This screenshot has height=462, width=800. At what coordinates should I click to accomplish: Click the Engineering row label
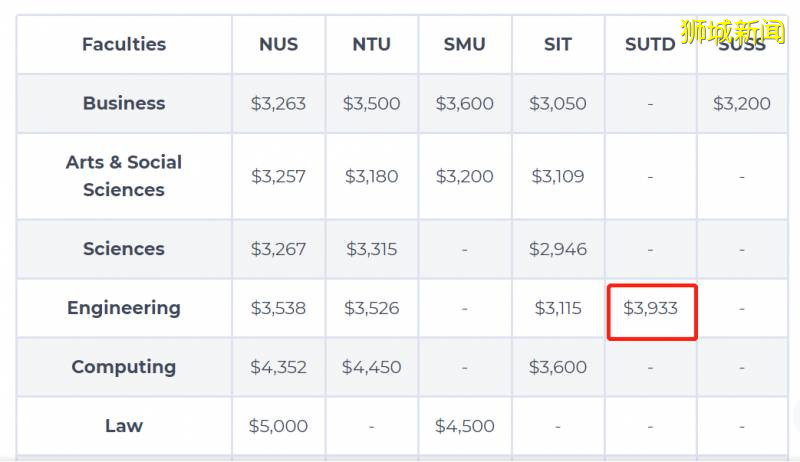(x=124, y=308)
